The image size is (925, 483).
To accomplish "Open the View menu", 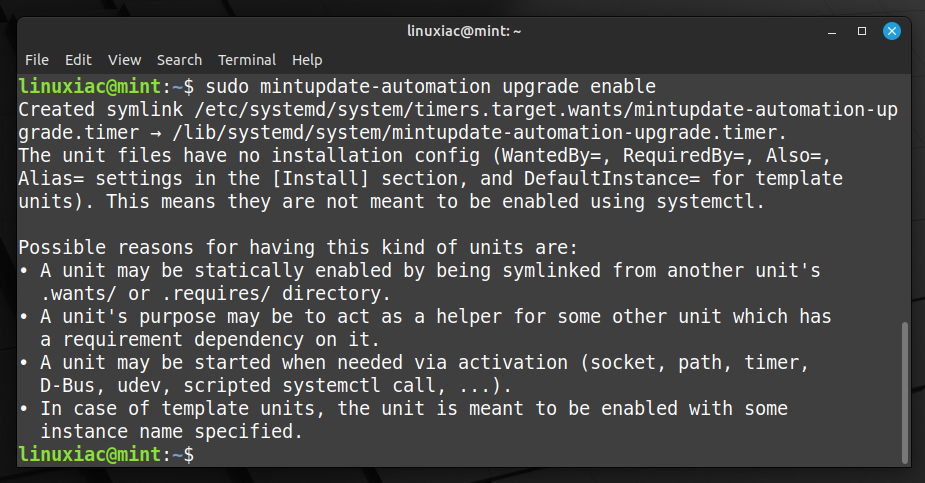I will [x=124, y=60].
